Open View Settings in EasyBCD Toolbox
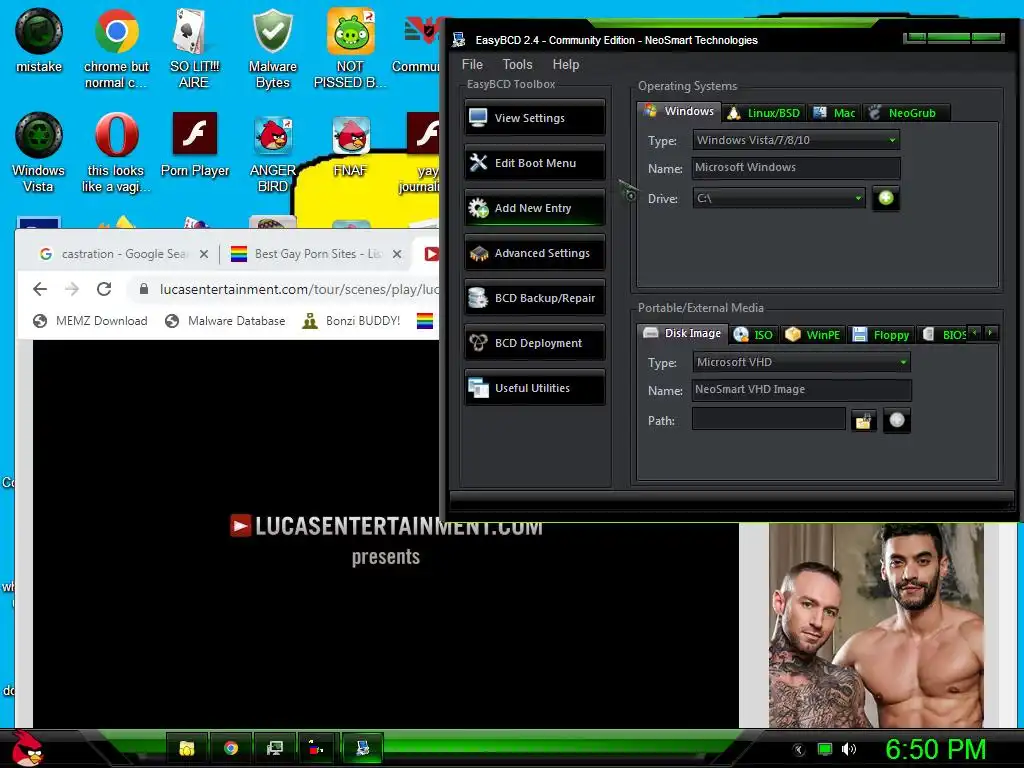The image size is (1024, 768). click(x=534, y=118)
